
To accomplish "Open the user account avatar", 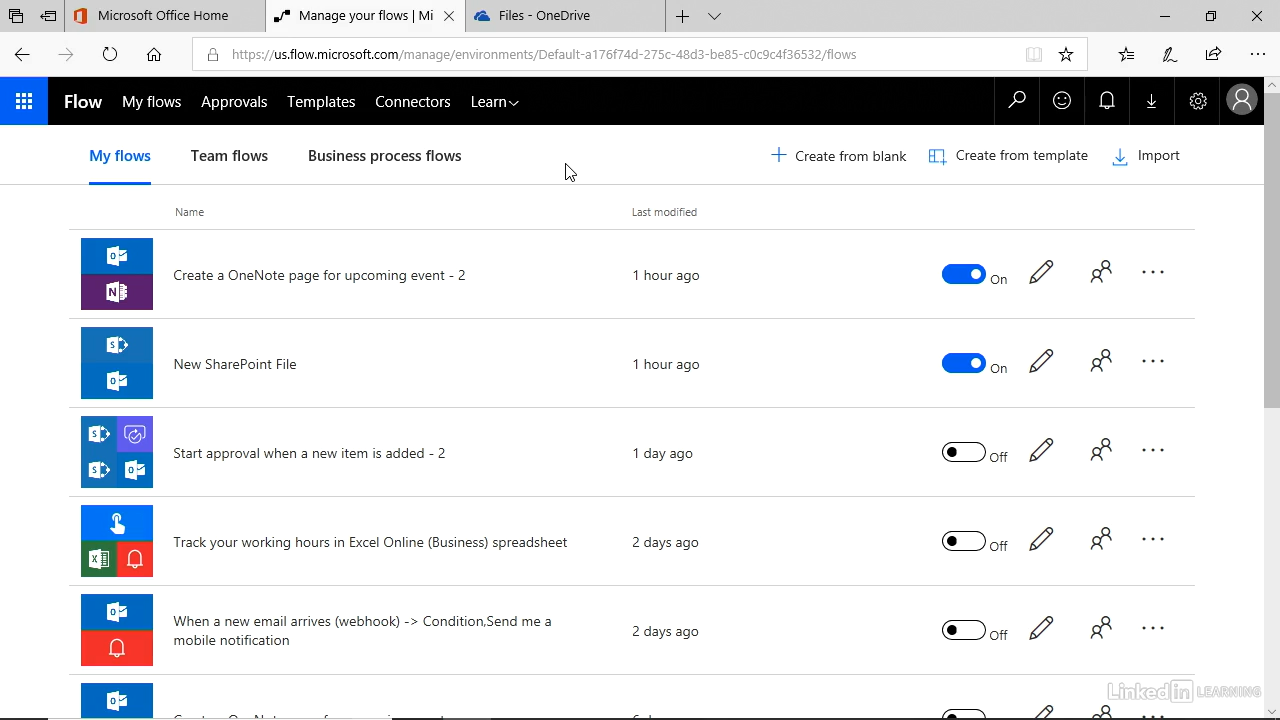I will (x=1242, y=100).
